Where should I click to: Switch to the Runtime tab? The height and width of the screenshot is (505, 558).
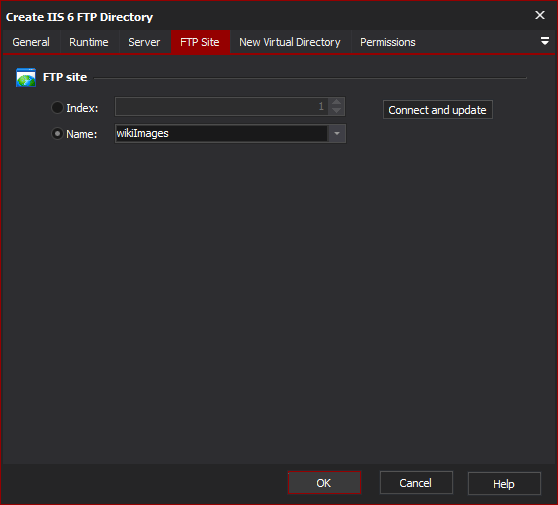89,42
